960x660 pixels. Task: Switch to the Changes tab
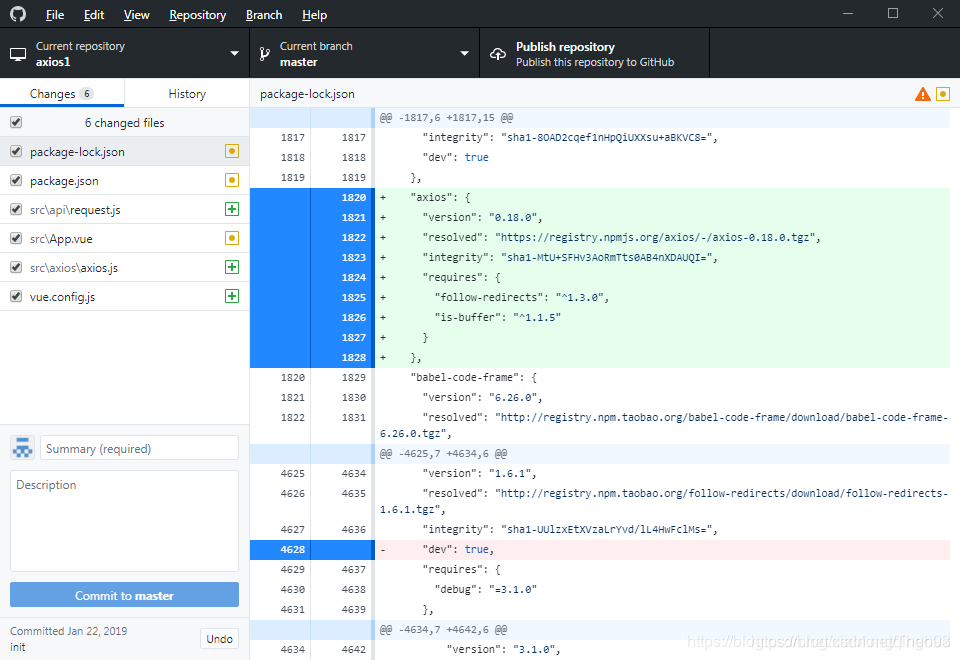tap(62, 94)
